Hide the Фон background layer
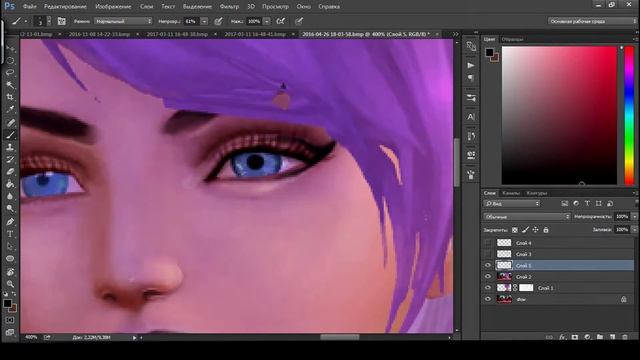Image resolution: width=640 pixels, height=360 pixels. point(488,299)
